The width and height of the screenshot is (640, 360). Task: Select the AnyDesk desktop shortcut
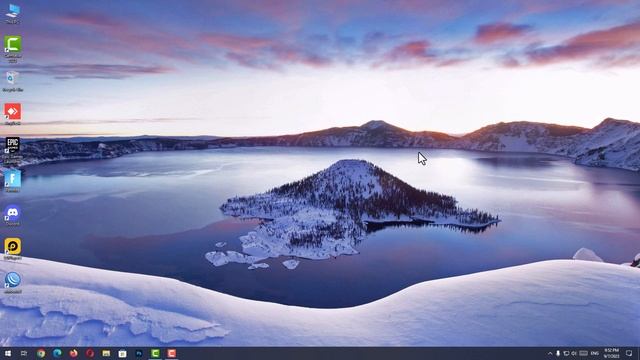point(13,114)
